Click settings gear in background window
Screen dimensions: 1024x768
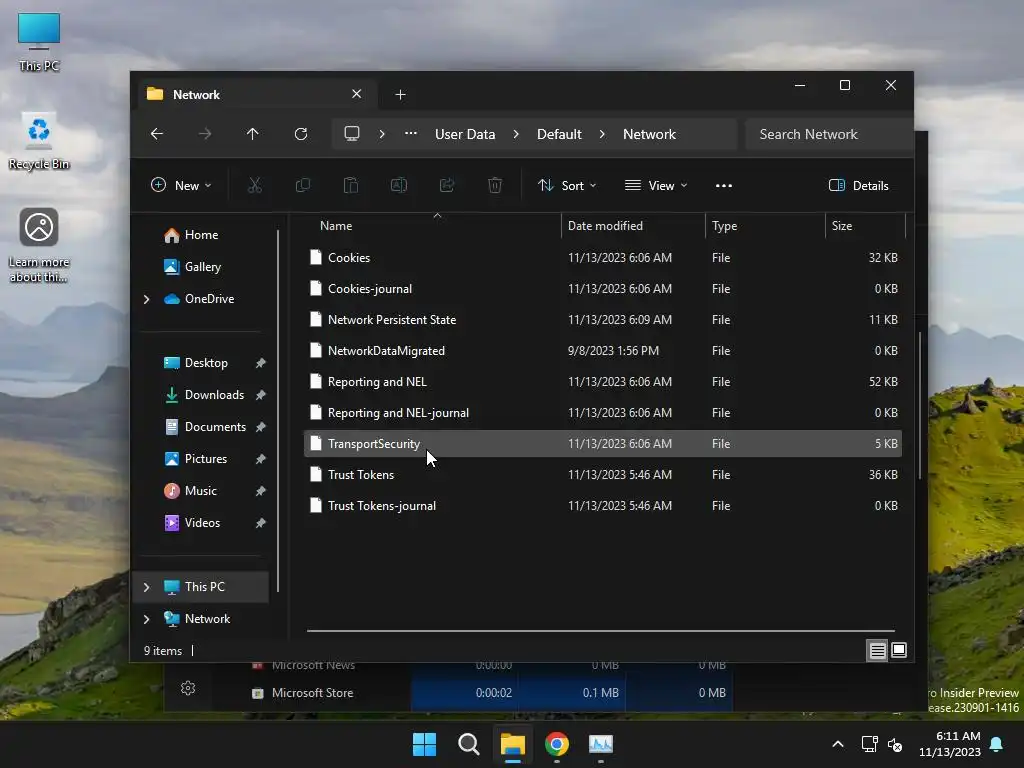tap(188, 688)
